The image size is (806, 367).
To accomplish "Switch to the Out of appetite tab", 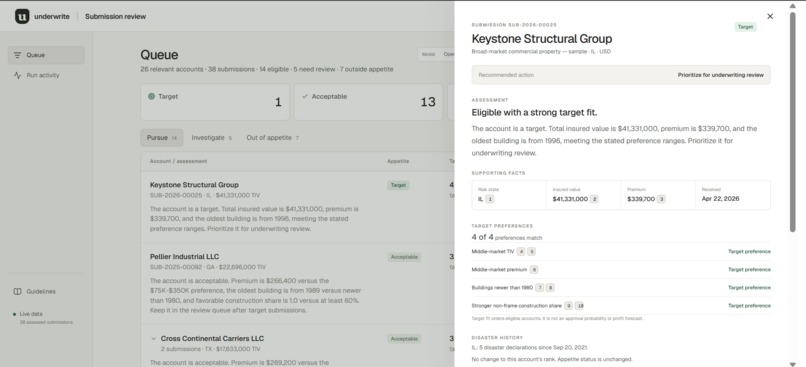I will coord(272,138).
